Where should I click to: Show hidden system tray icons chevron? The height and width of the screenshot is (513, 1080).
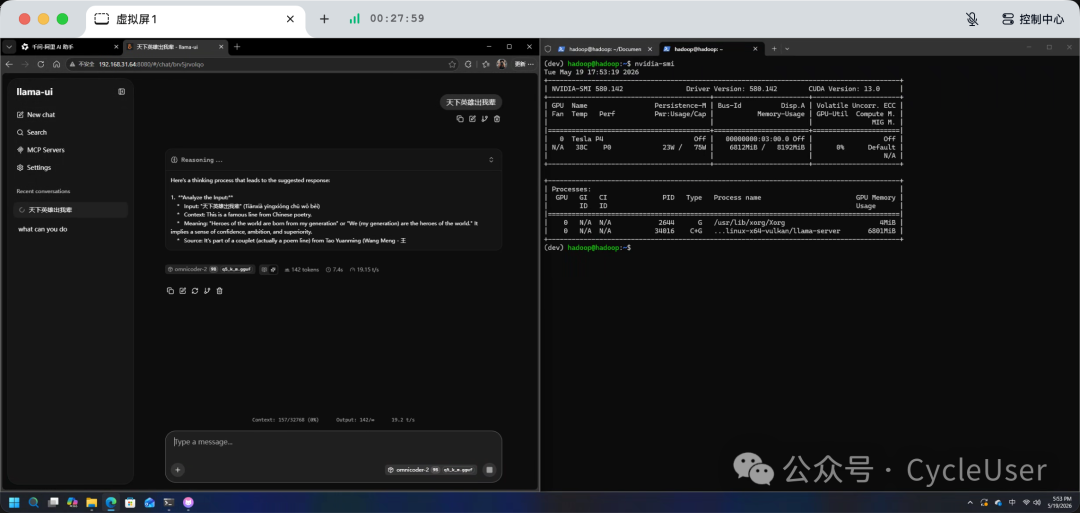click(x=970, y=503)
